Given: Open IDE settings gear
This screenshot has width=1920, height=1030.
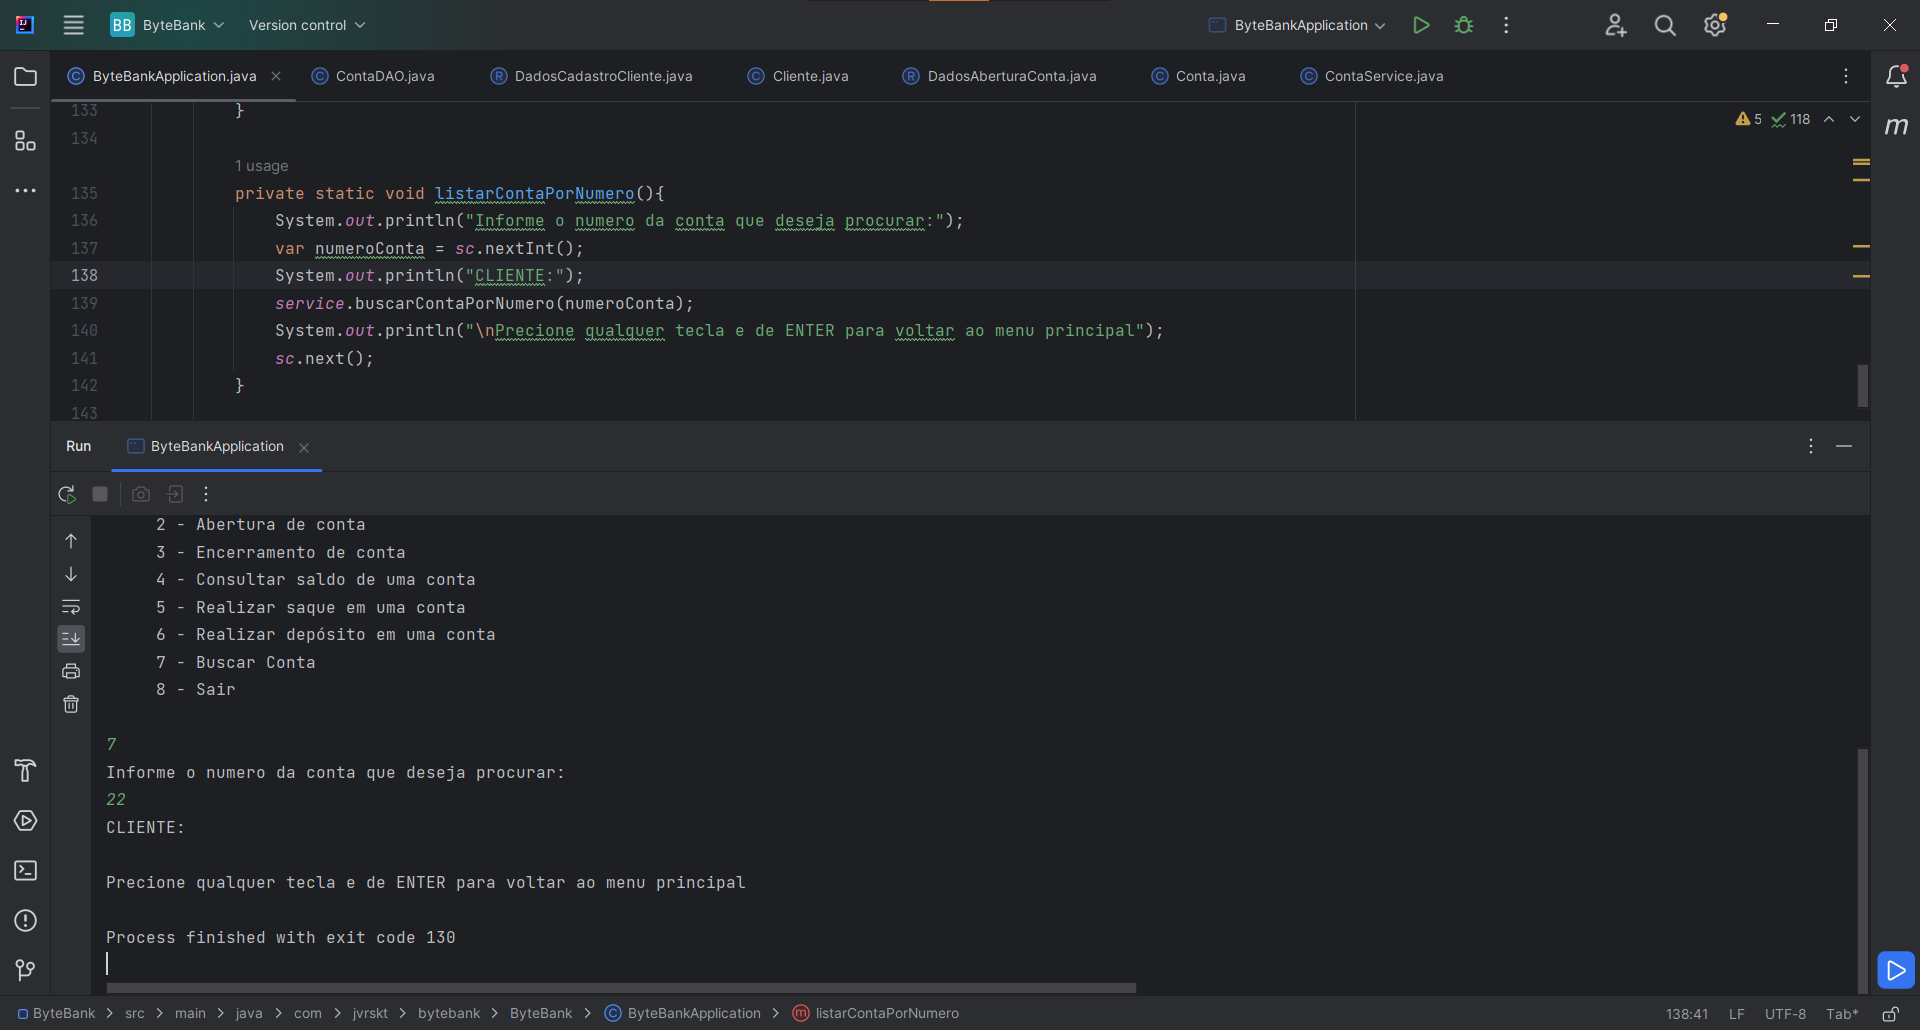Looking at the screenshot, I should tap(1715, 25).
